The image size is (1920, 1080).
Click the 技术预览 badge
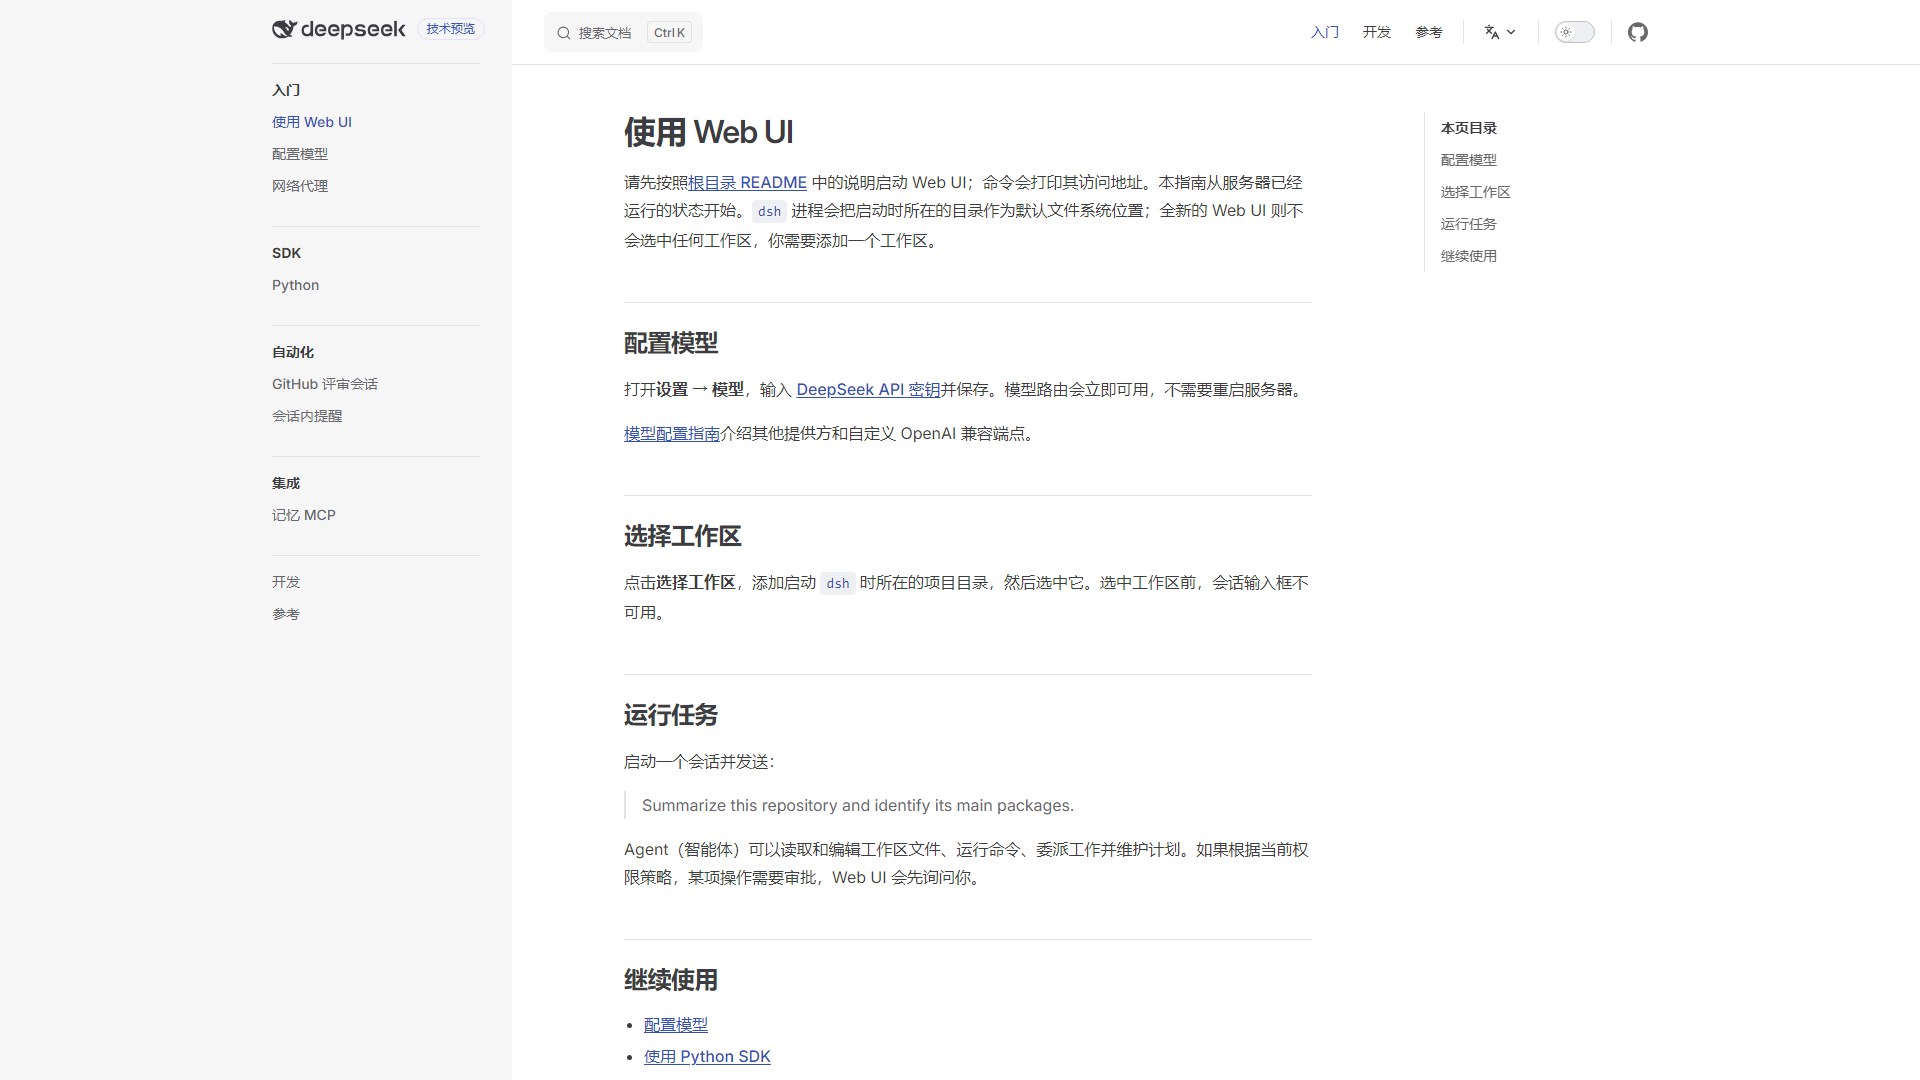click(451, 29)
